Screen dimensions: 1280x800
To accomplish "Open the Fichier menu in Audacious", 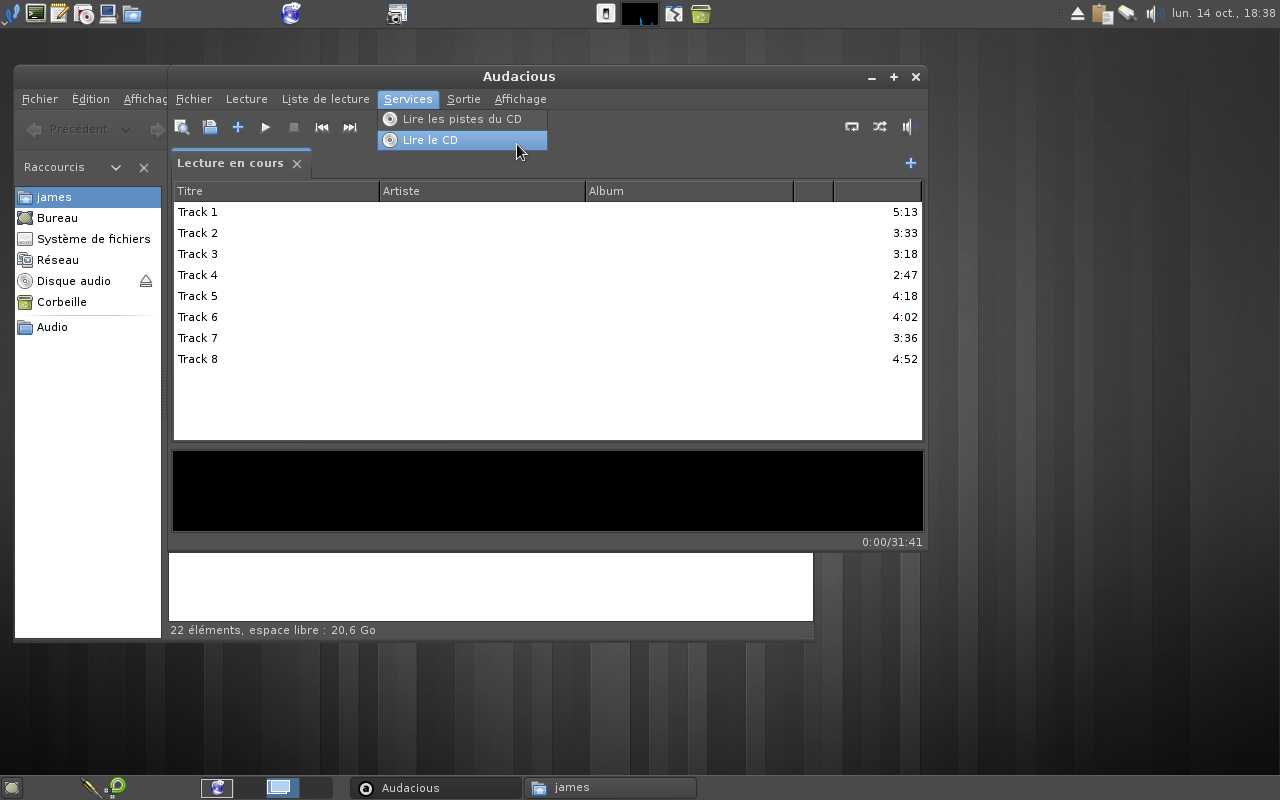I will pyautogui.click(x=194, y=99).
